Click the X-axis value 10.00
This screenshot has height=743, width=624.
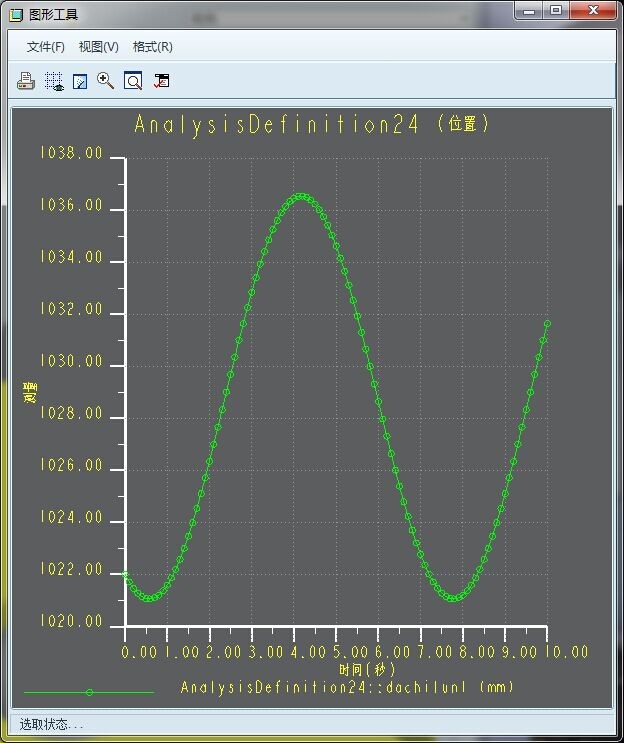(x=566, y=652)
